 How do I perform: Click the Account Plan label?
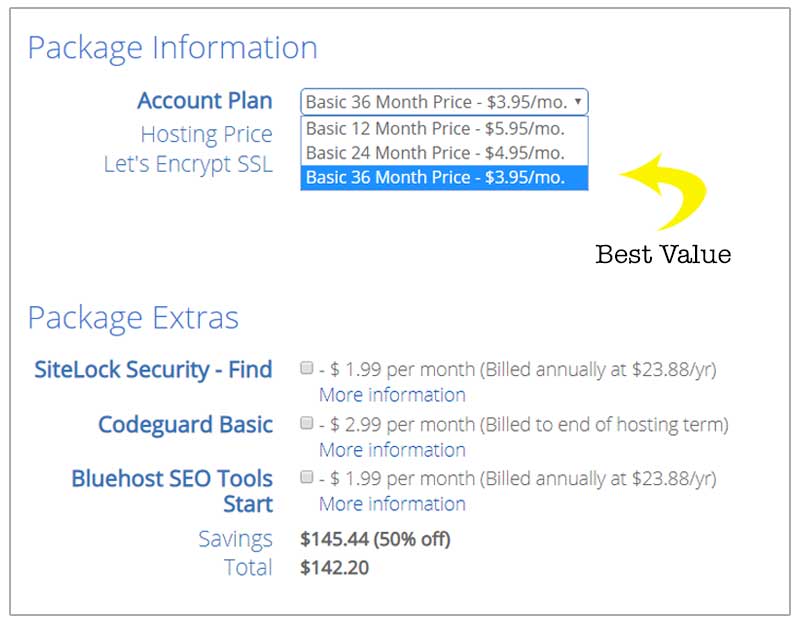pos(205,101)
